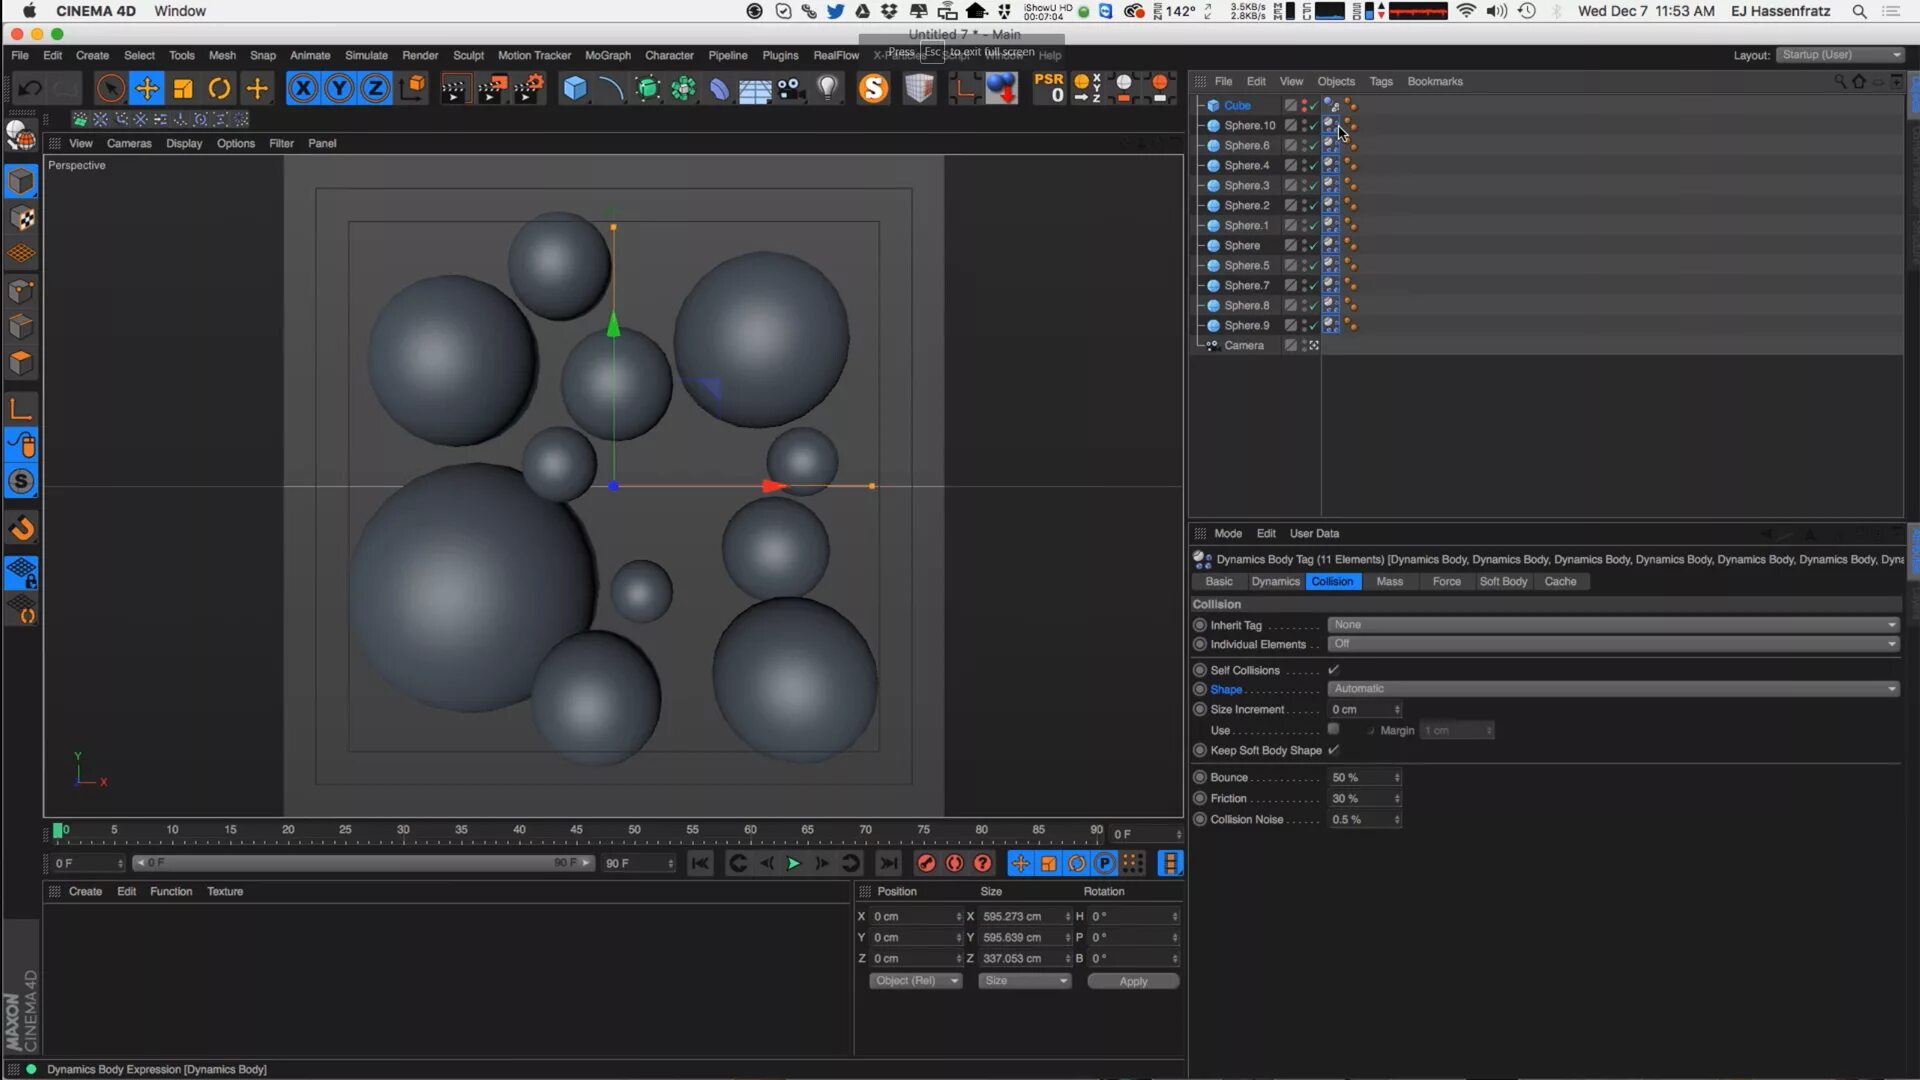Open the Inherit Tag dropdown
The width and height of the screenshot is (1920, 1080).
[x=1612, y=625]
